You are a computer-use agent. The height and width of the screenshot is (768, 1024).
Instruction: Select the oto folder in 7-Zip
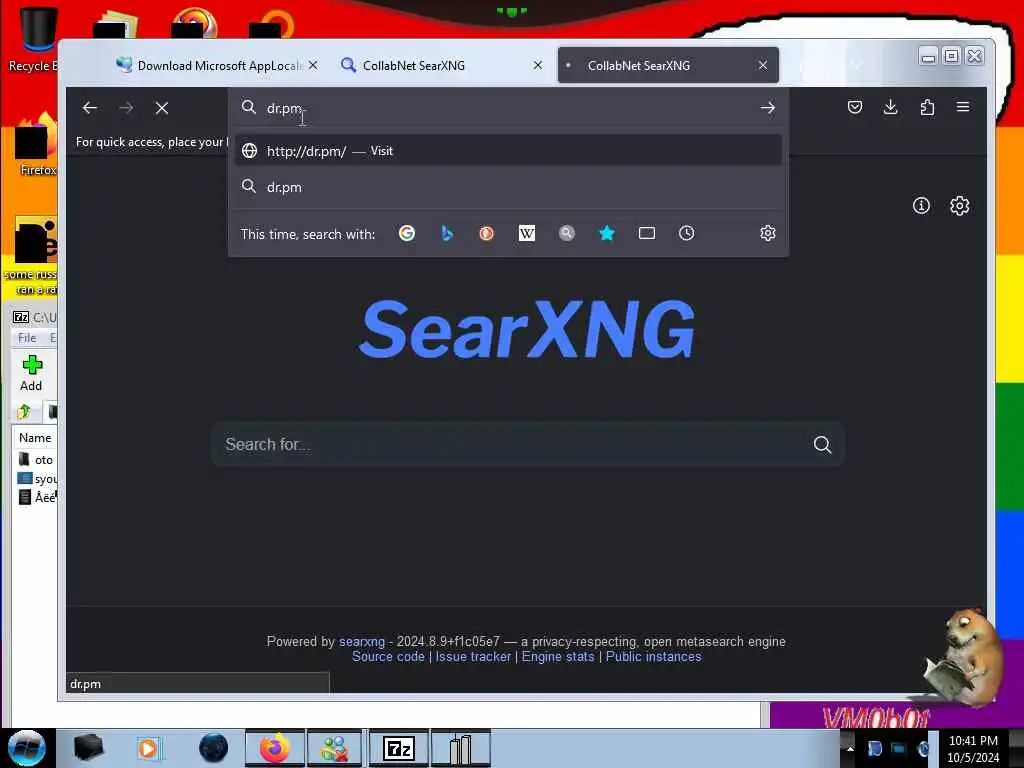[x=36, y=460]
